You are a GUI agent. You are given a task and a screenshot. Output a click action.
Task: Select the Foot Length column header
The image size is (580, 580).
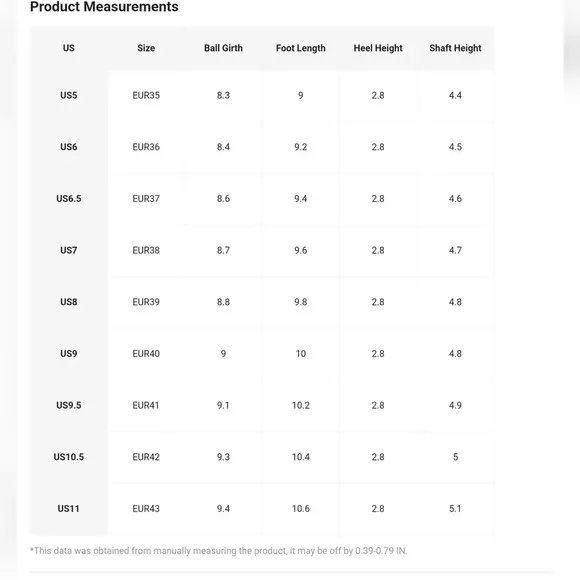tap(300, 48)
